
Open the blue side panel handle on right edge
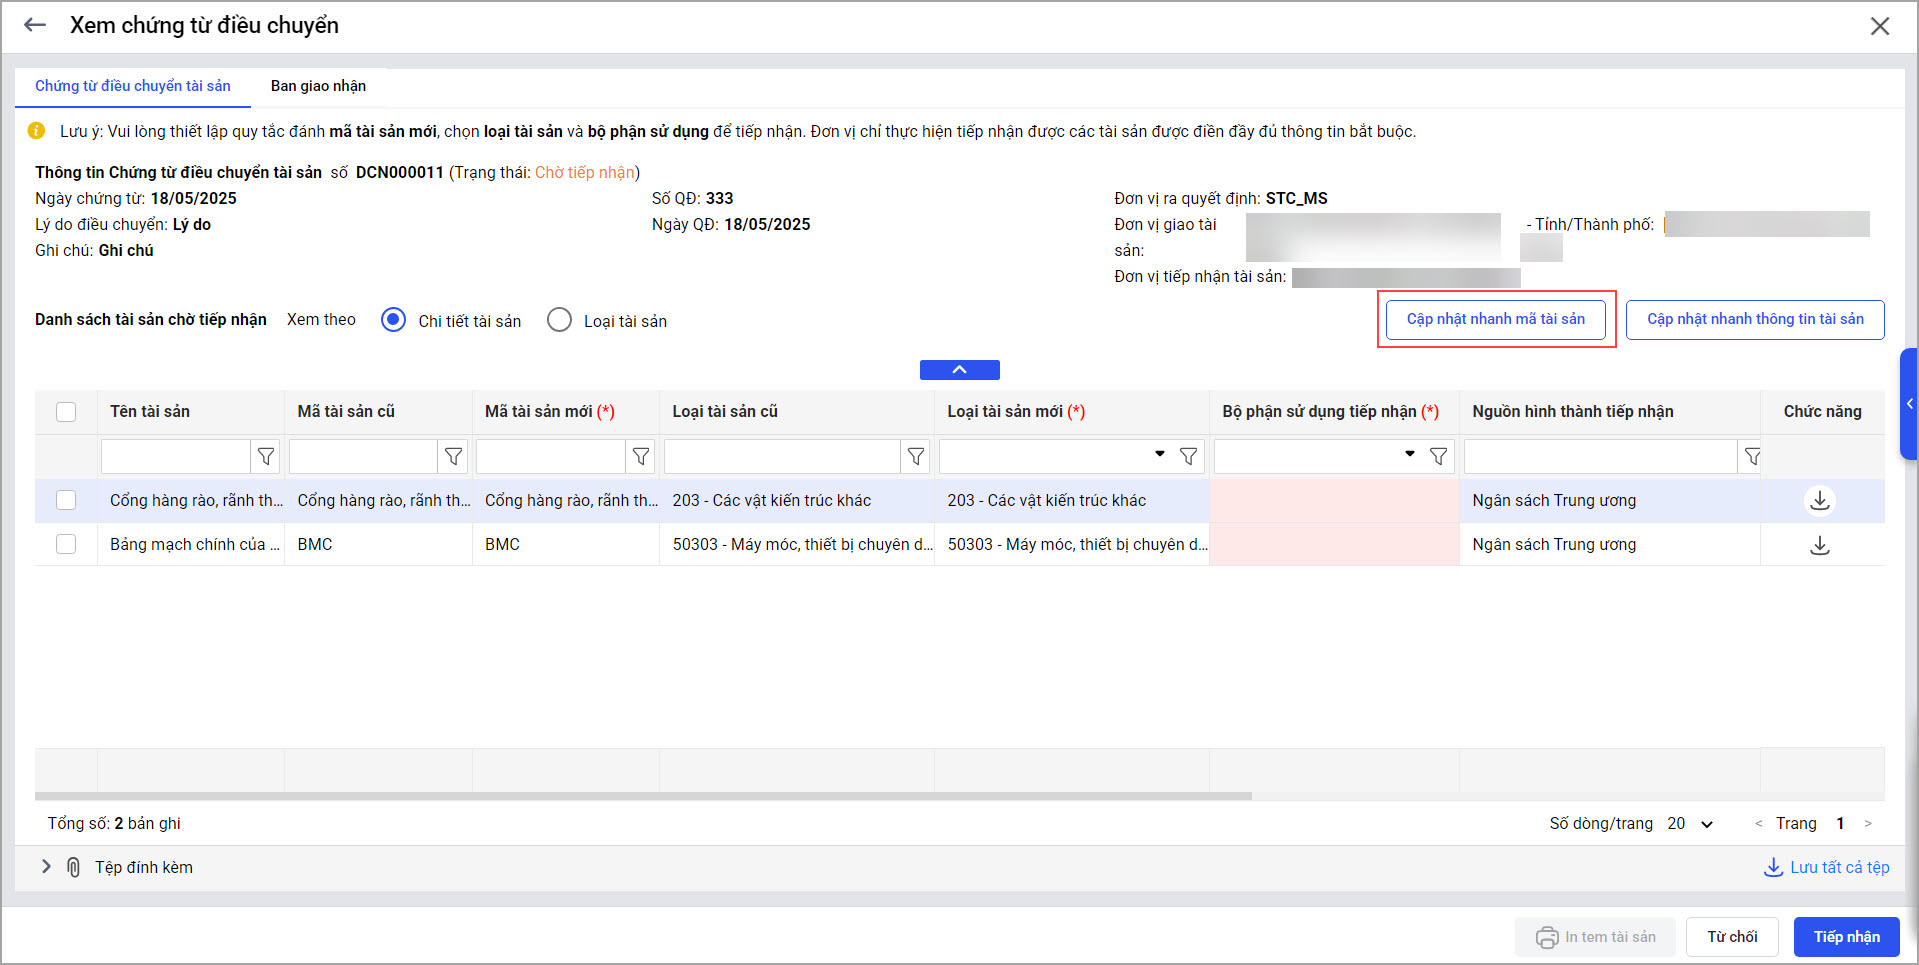click(x=1909, y=404)
